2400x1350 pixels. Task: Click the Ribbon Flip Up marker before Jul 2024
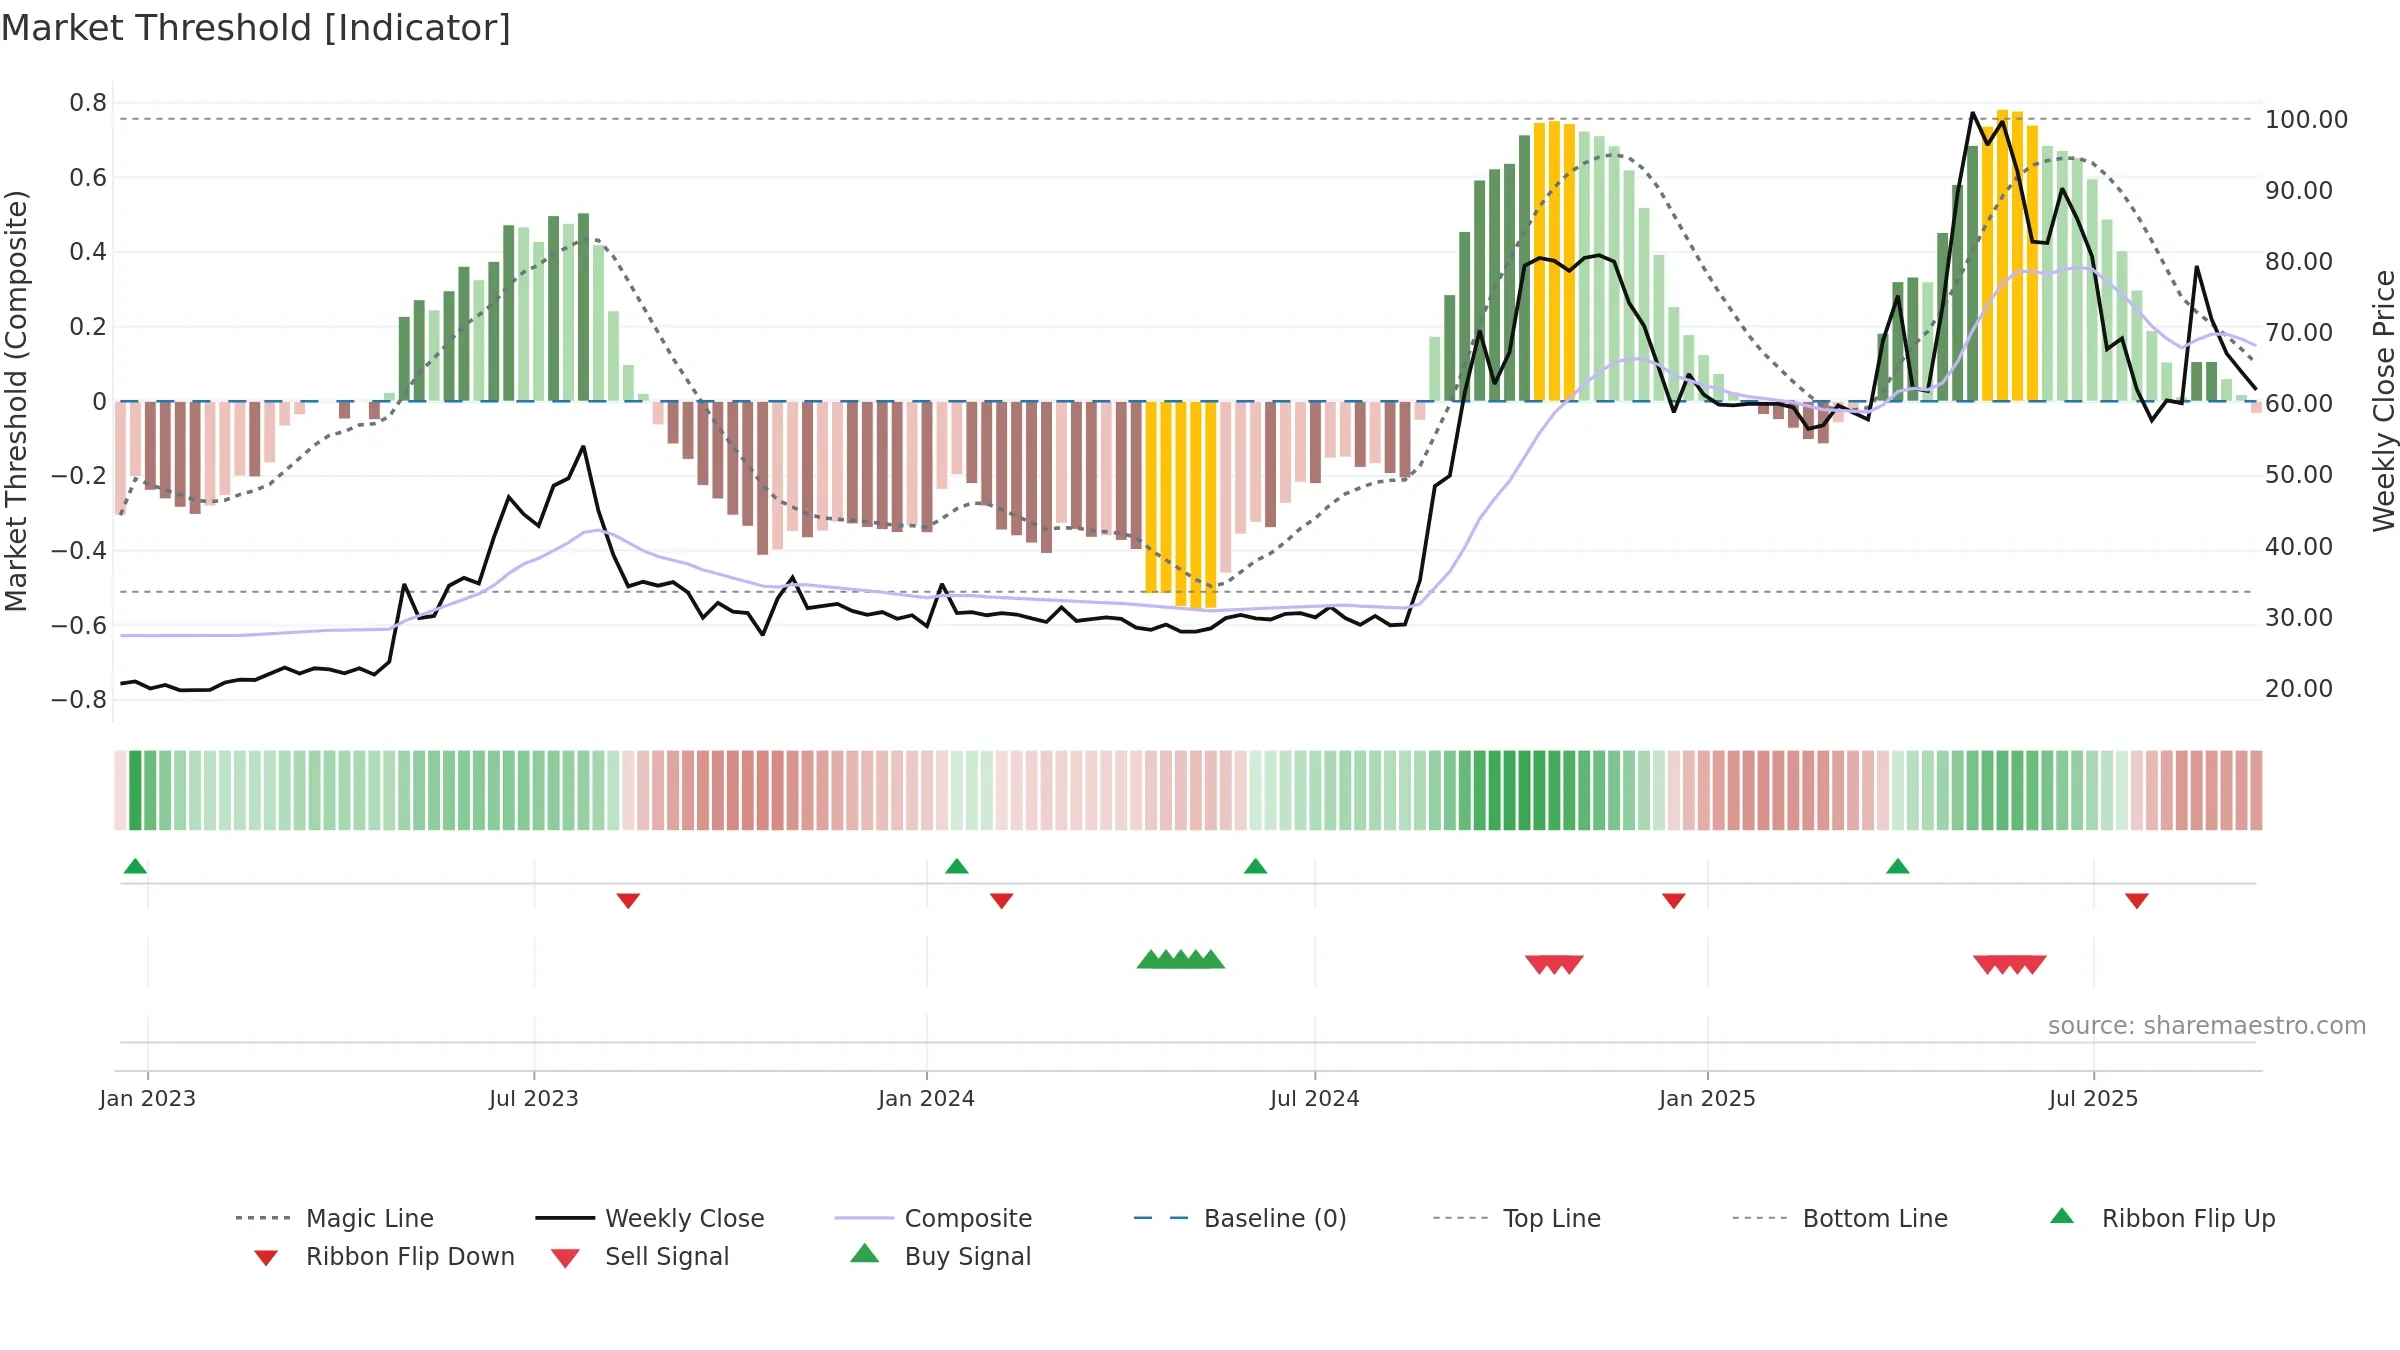click(x=1256, y=866)
